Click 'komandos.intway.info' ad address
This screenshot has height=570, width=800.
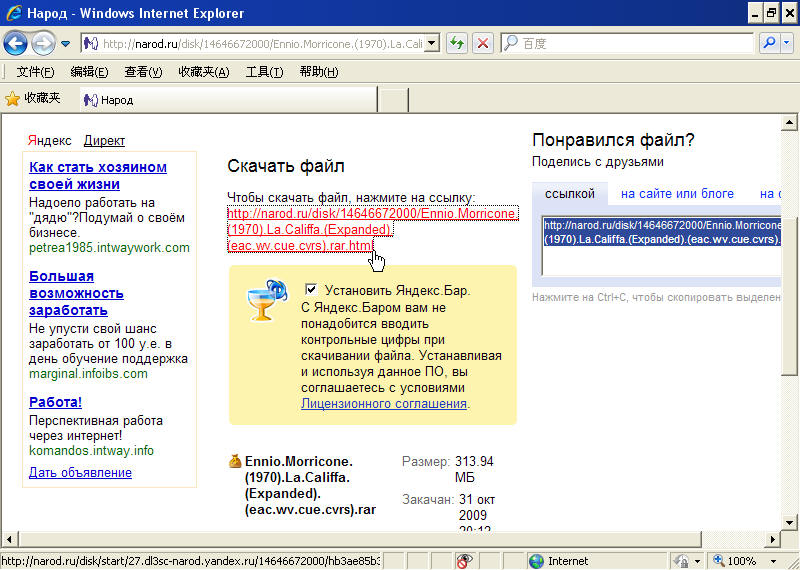tap(91, 451)
